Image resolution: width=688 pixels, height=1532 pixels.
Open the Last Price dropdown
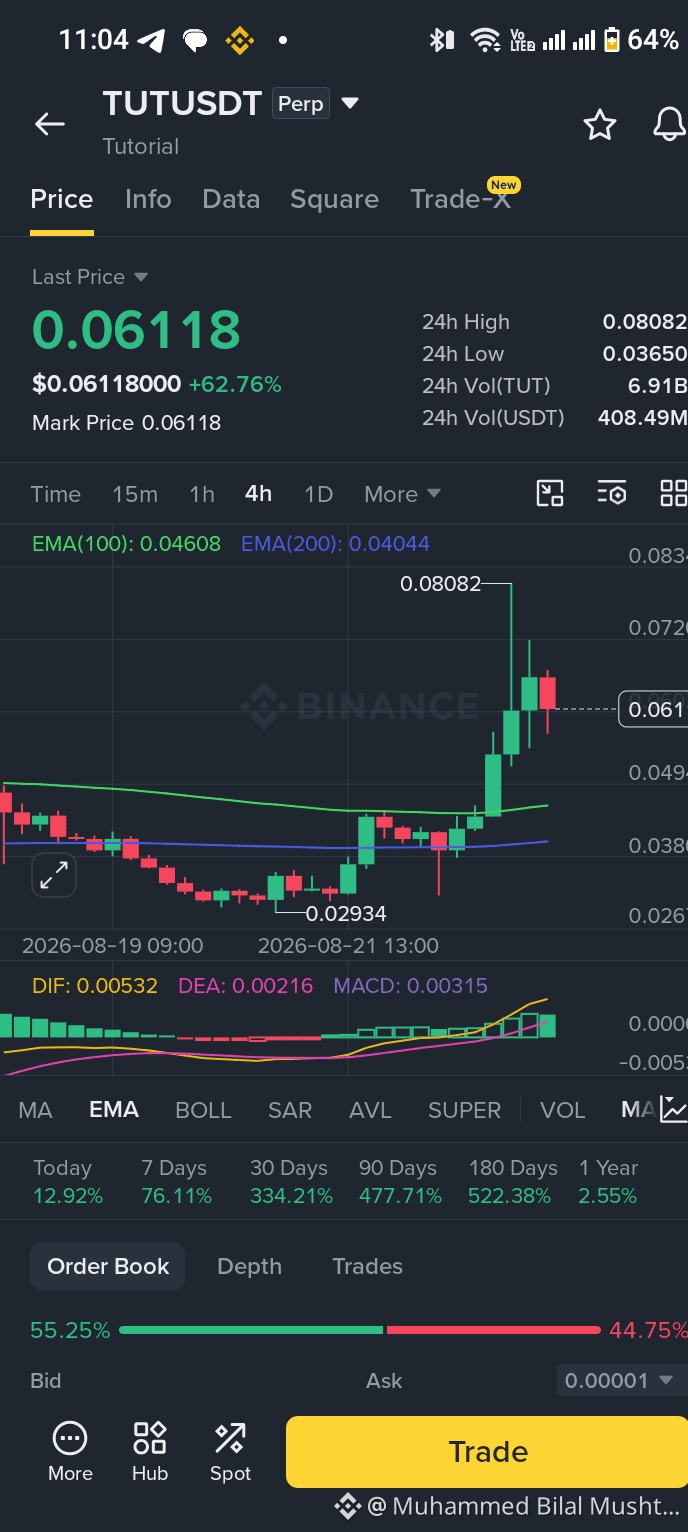coord(90,277)
